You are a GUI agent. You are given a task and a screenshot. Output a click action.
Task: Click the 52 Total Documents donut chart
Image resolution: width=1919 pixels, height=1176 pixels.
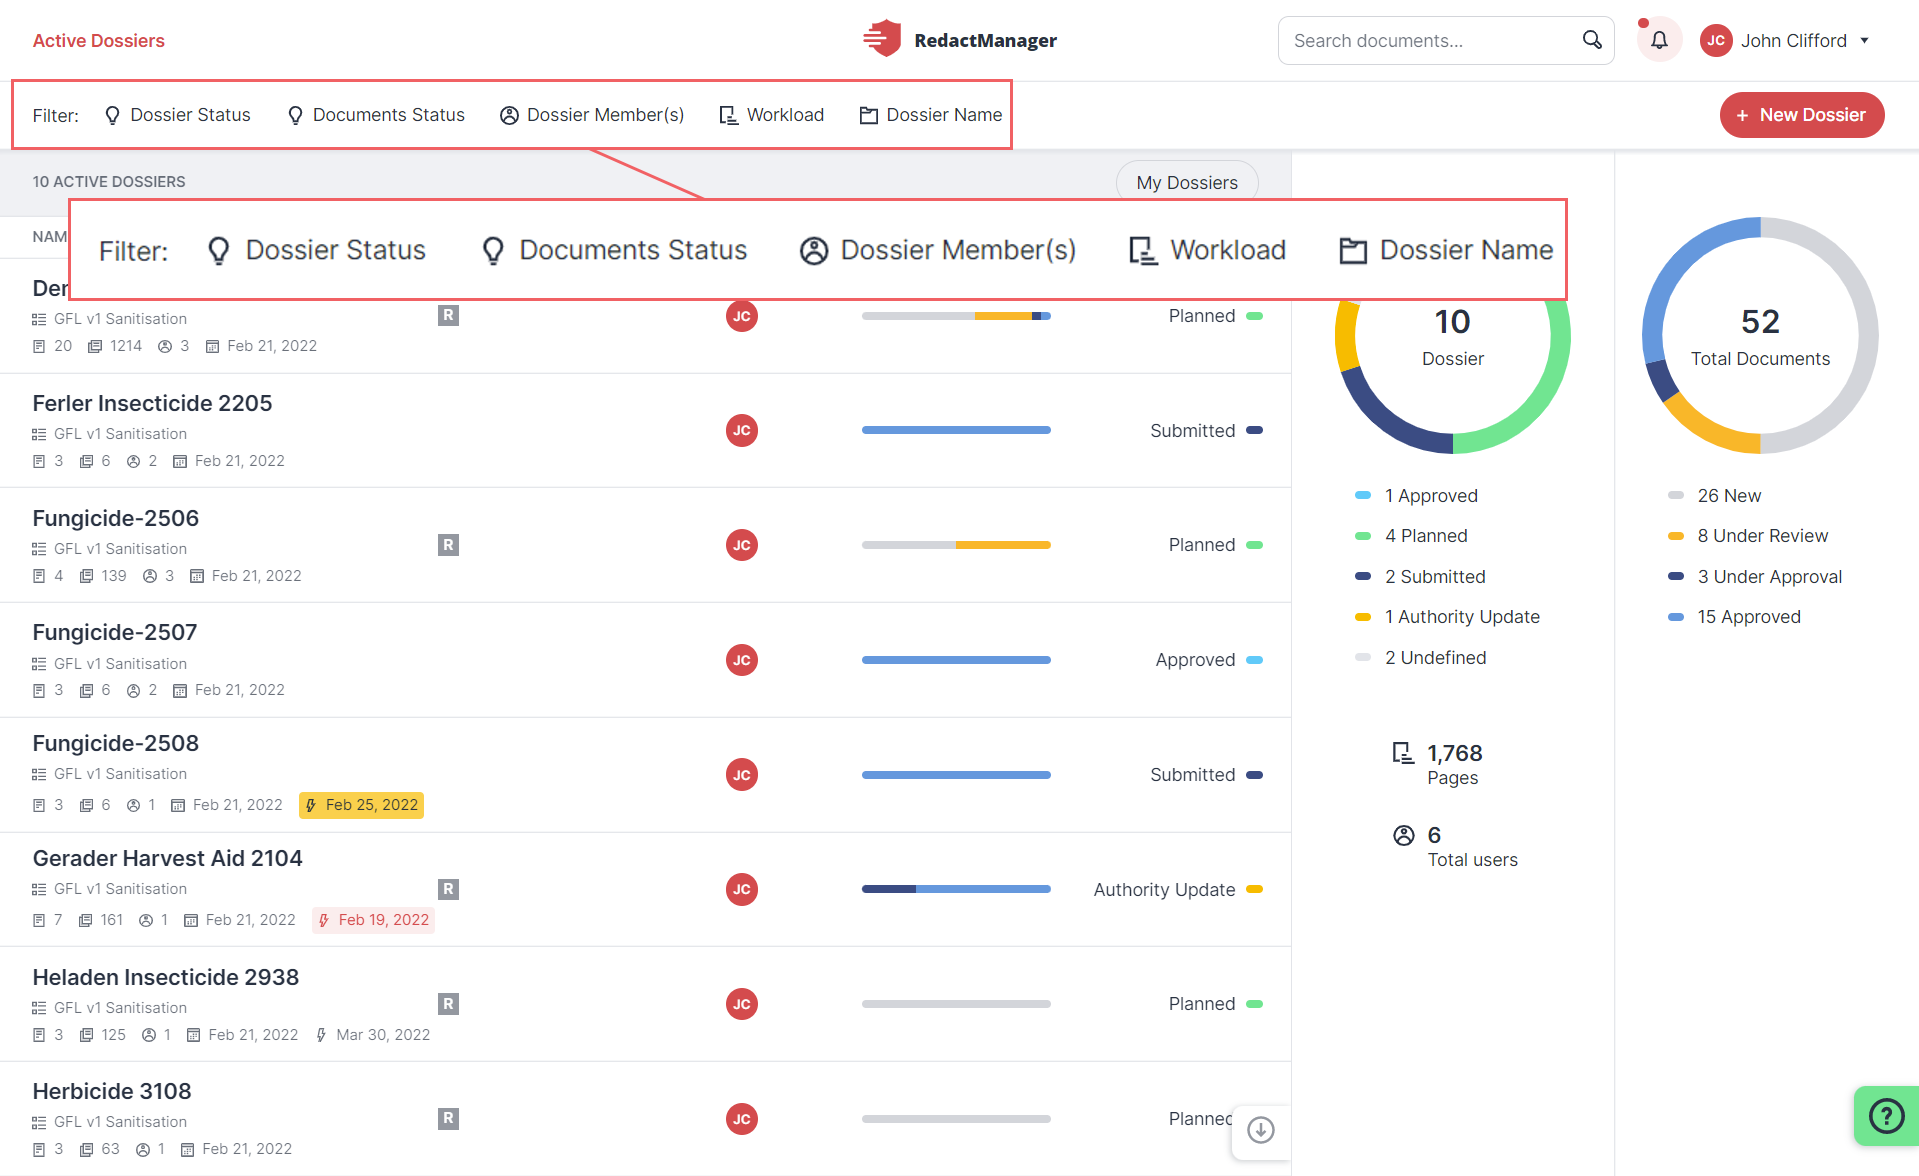pyautogui.click(x=1760, y=336)
